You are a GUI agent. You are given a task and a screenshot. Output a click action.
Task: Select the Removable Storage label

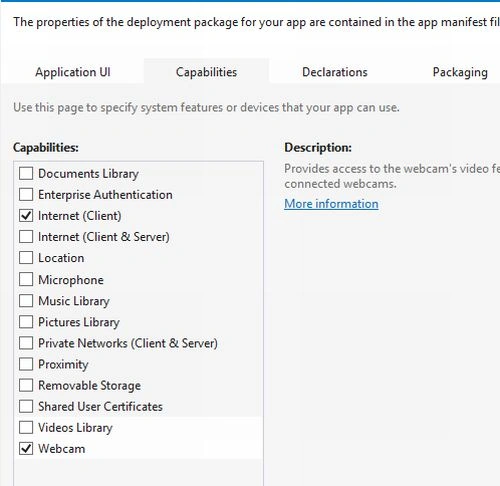point(89,386)
